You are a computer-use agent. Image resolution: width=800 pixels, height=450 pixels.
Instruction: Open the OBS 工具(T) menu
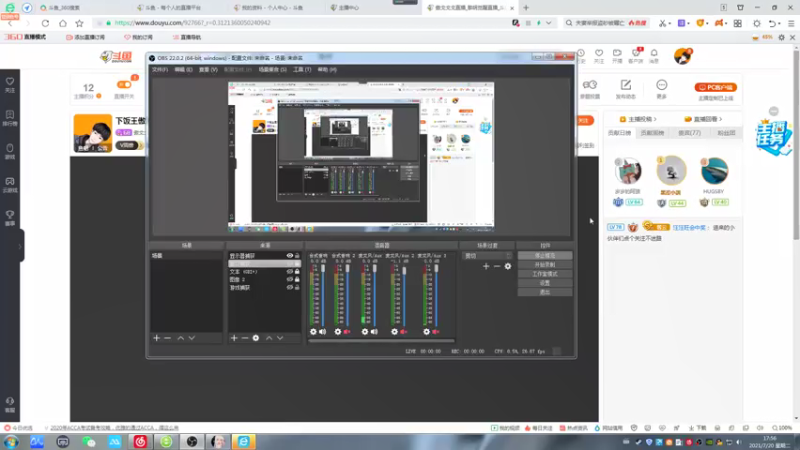coord(302,69)
